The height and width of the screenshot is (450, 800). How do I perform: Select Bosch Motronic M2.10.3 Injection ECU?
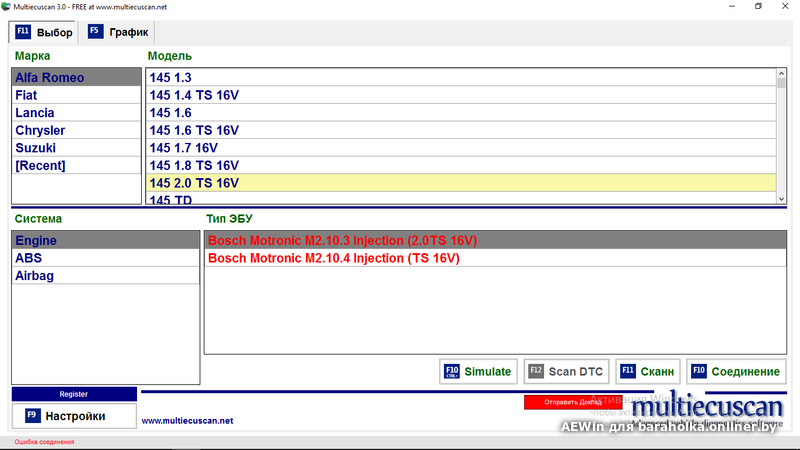495,240
